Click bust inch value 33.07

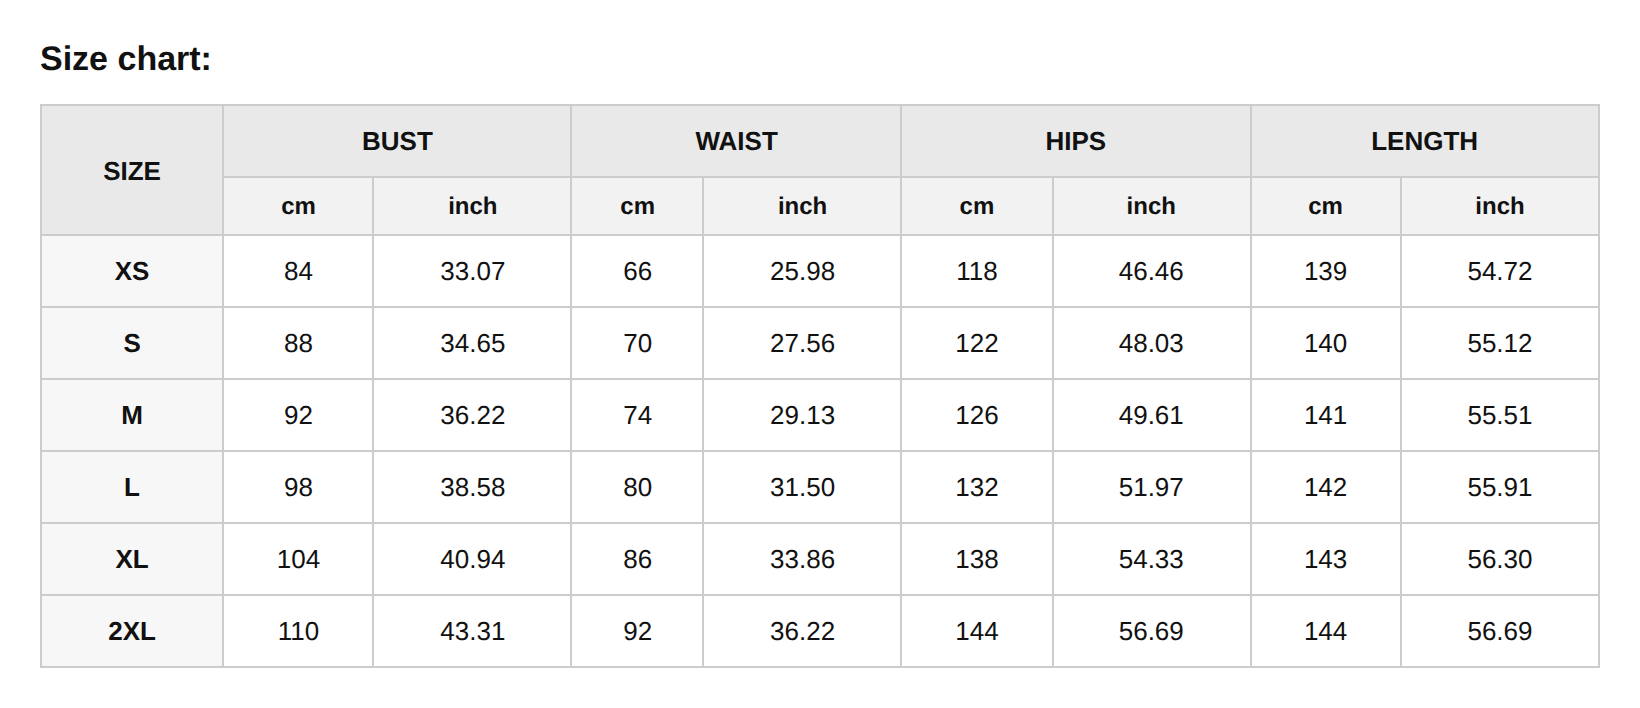472,271
